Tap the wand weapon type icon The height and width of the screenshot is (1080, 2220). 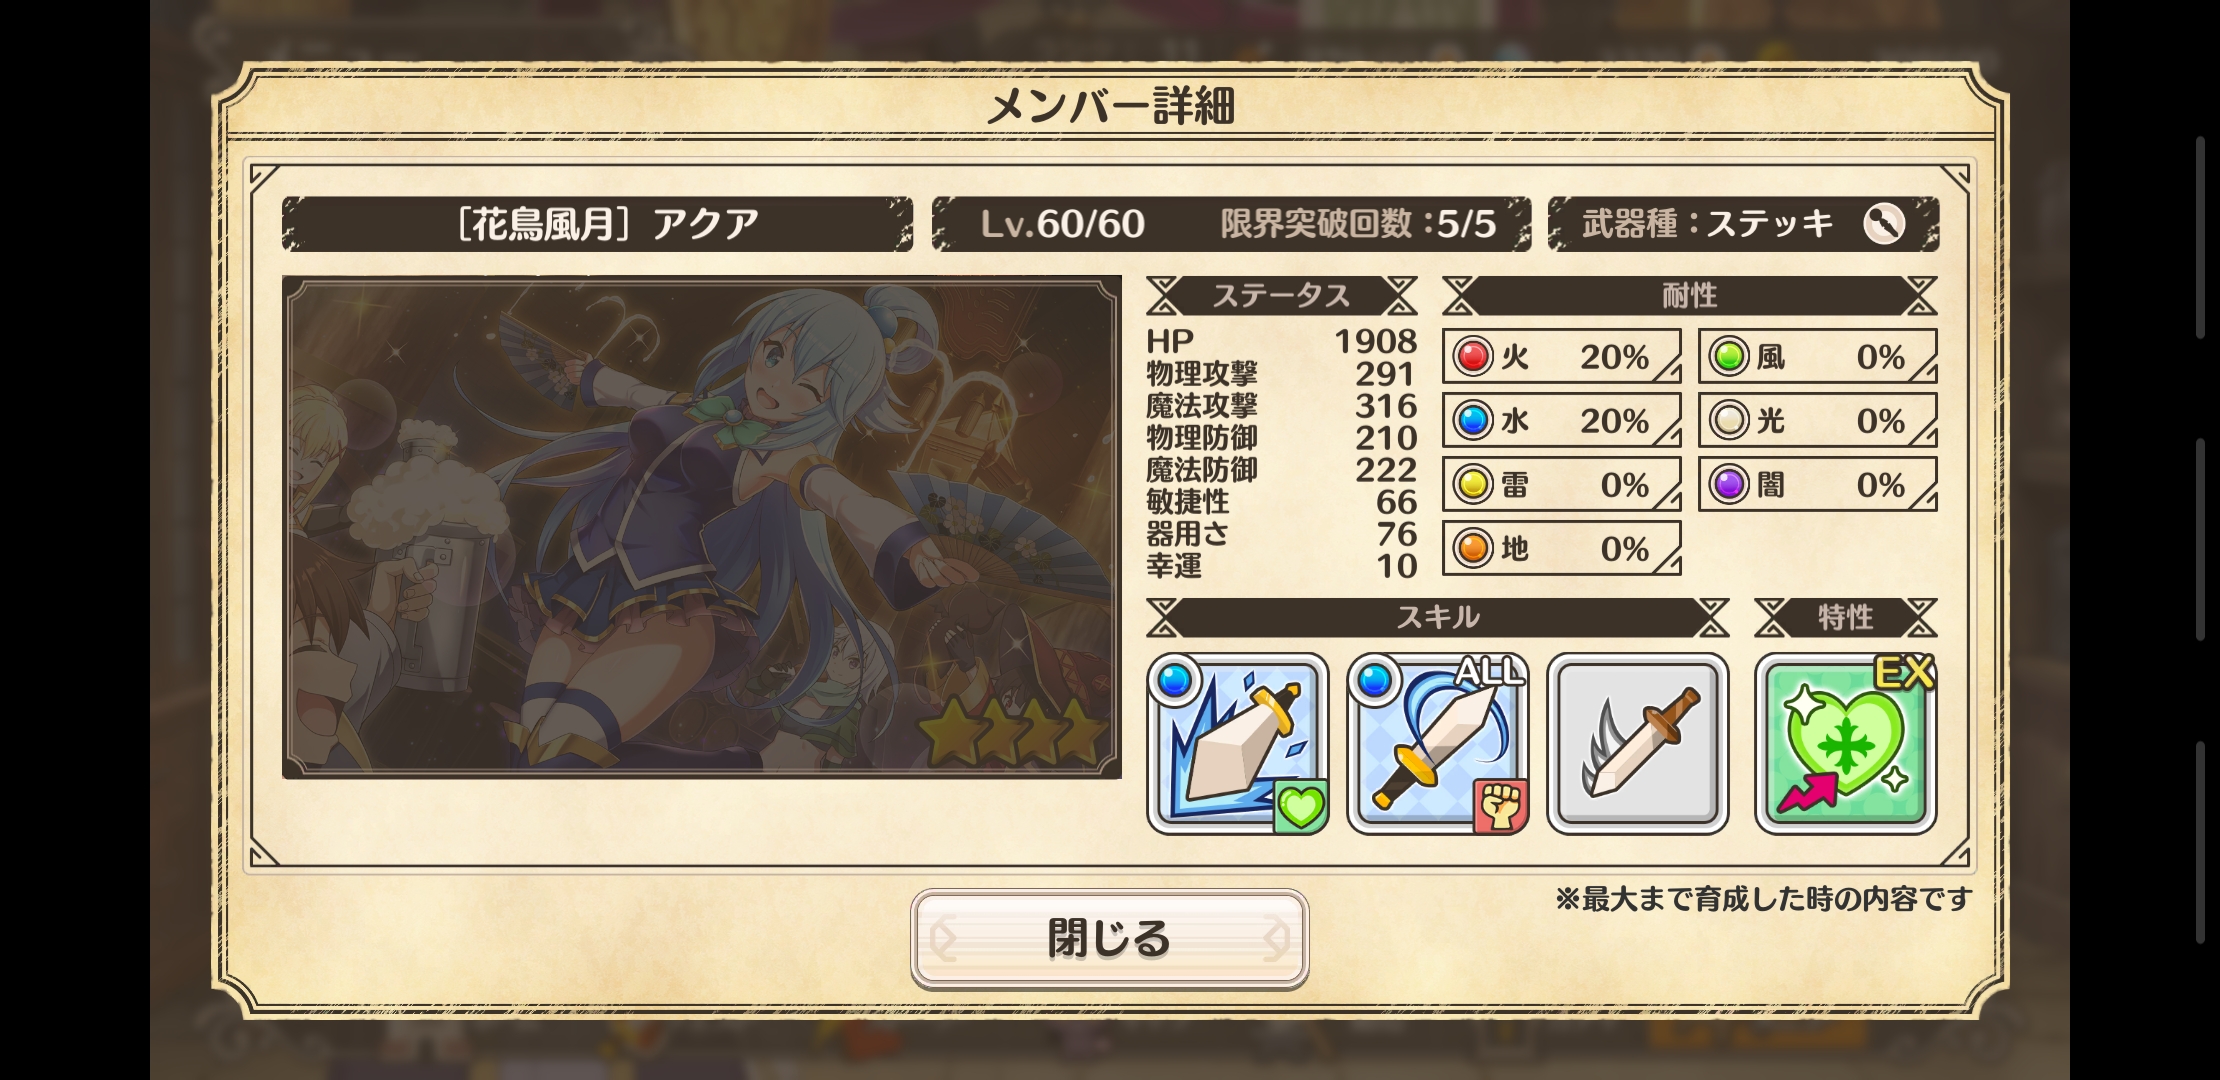click(1884, 223)
